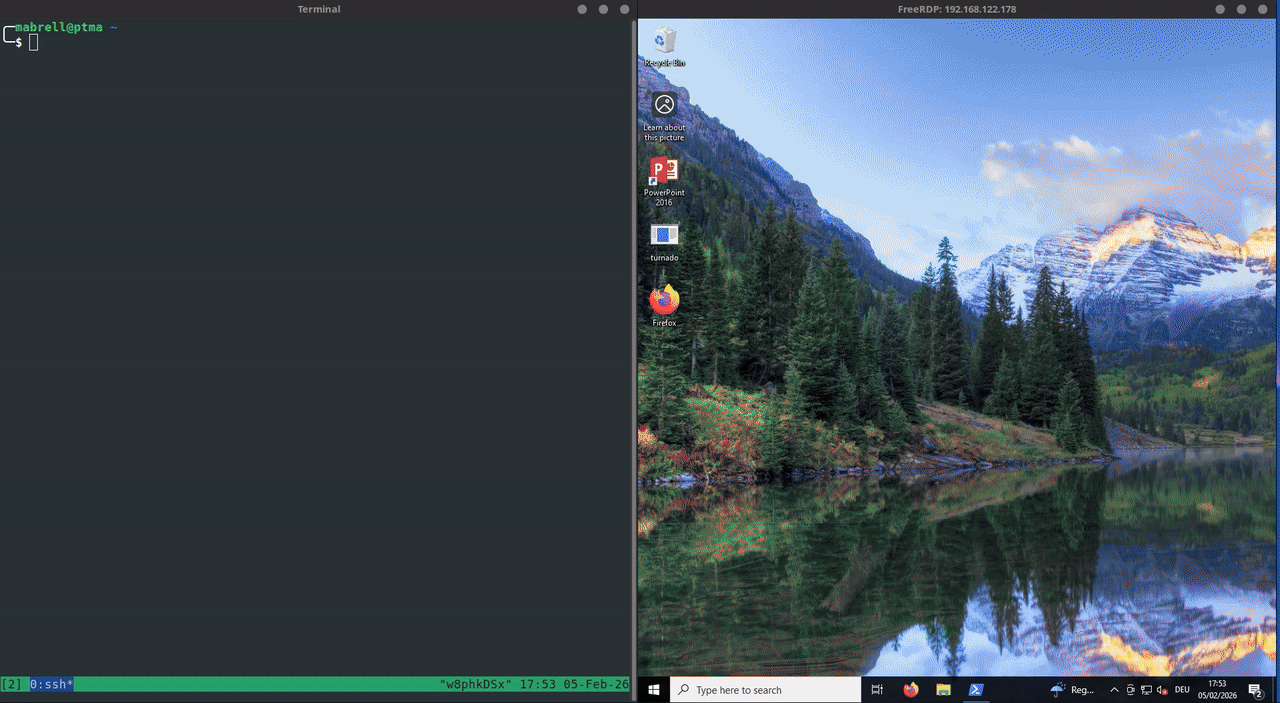Click the tmux status date '17:53 05-Feb-26'
This screenshot has height=703, width=1280.
[x=574, y=685]
